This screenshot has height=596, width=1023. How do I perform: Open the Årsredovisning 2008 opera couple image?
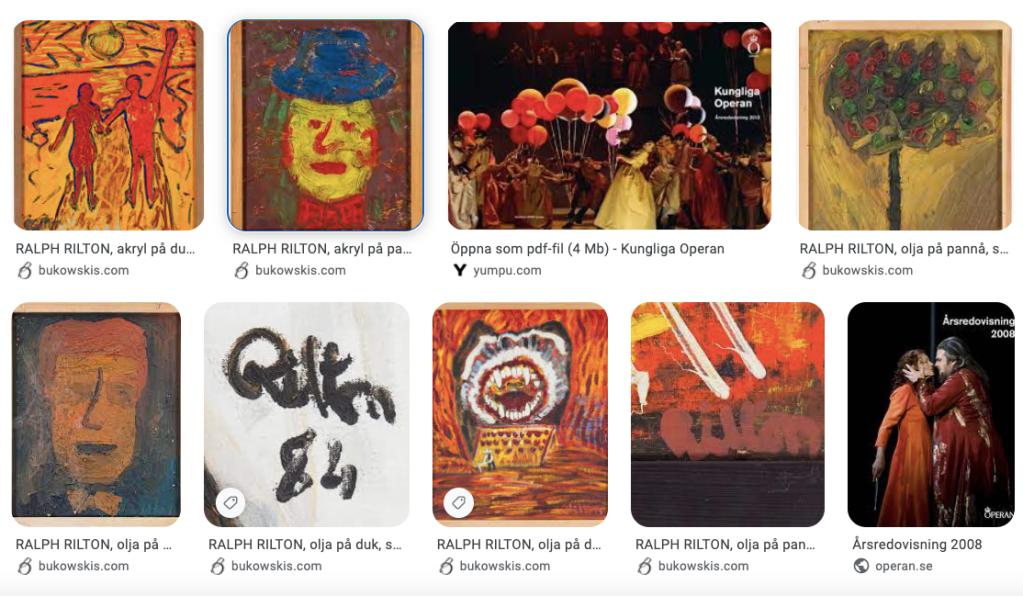(931, 414)
